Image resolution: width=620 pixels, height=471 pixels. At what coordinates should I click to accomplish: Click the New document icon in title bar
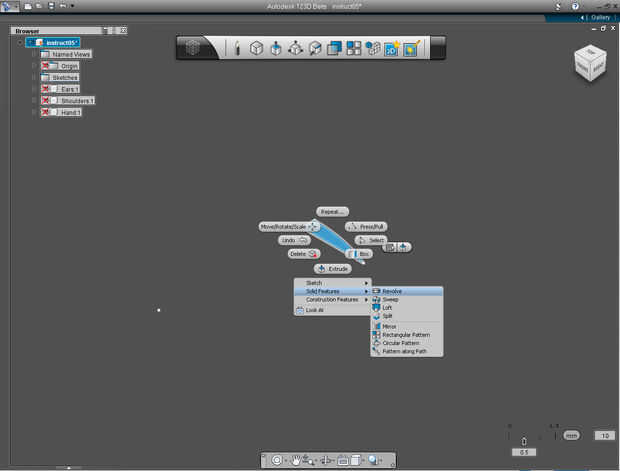(x=28, y=6)
